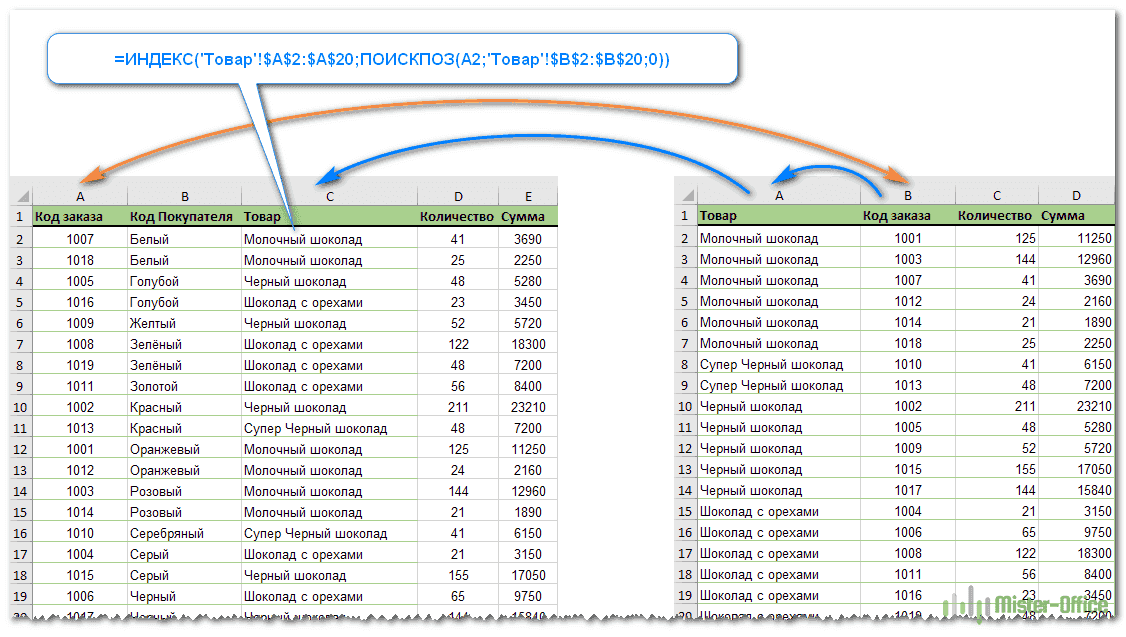Select the 'Зелёный' cell next to order 1019
Screen dimensions: 1126x637
point(185,366)
